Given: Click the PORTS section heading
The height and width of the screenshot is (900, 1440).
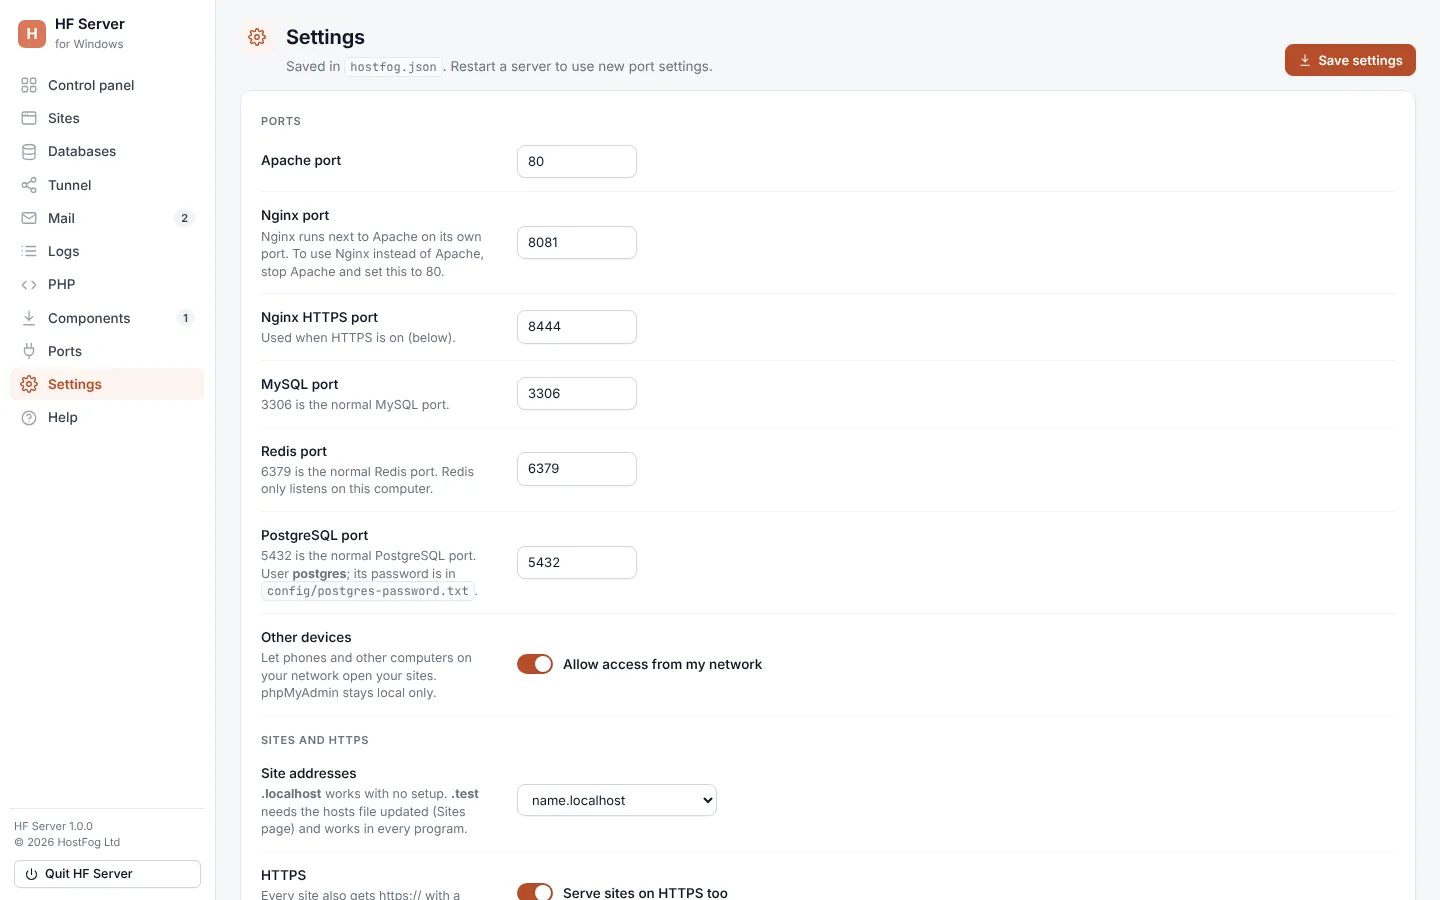Looking at the screenshot, I should [x=281, y=121].
